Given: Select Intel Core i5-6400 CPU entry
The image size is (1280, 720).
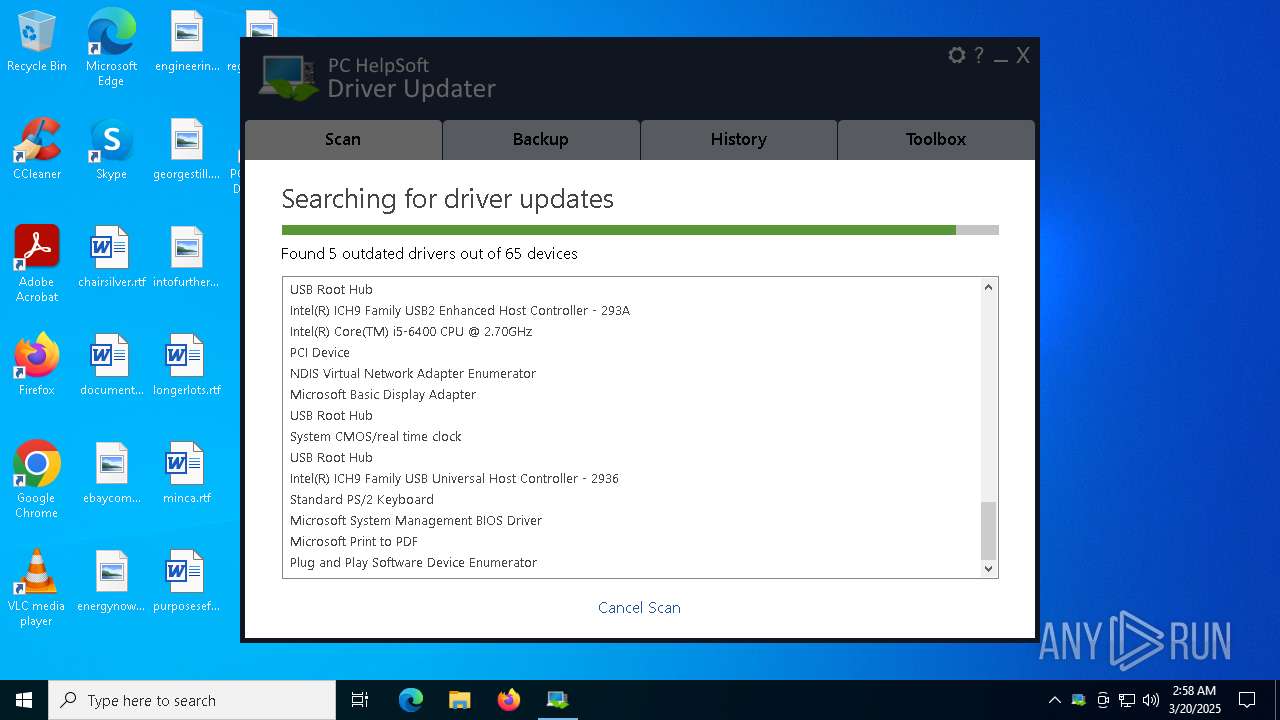Looking at the screenshot, I should click(411, 331).
